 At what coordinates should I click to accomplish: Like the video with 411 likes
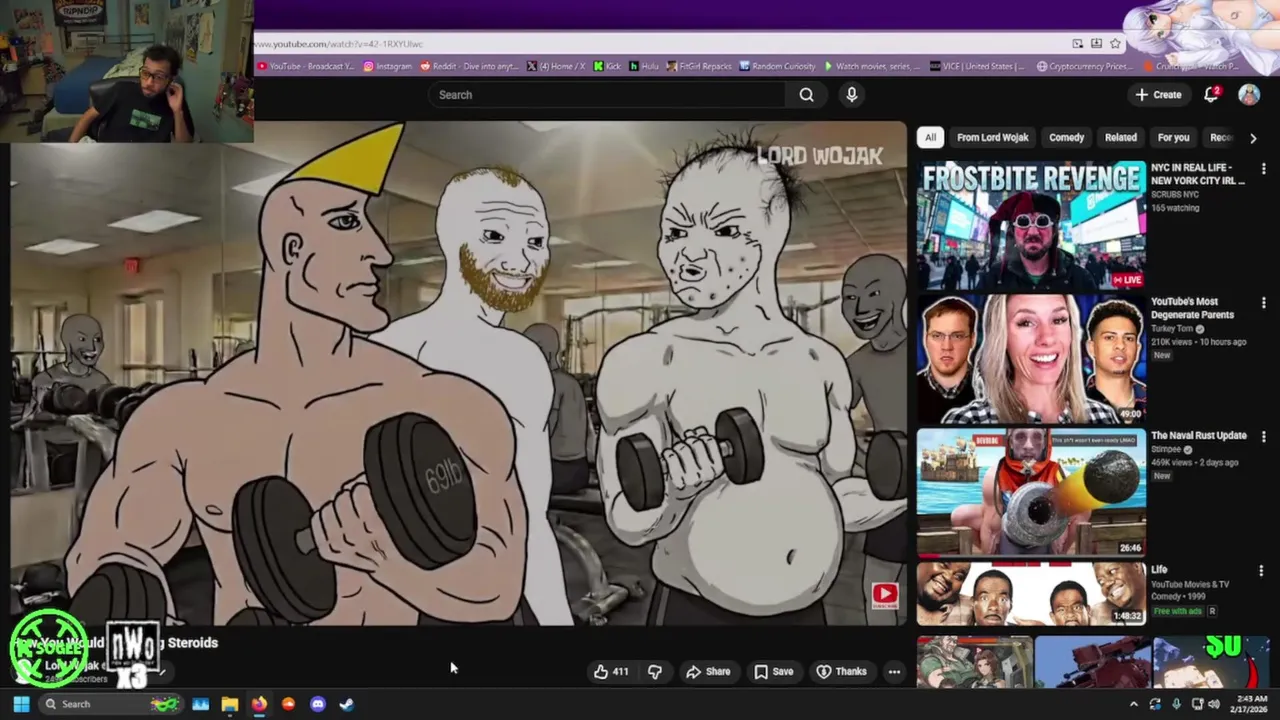[611, 672]
